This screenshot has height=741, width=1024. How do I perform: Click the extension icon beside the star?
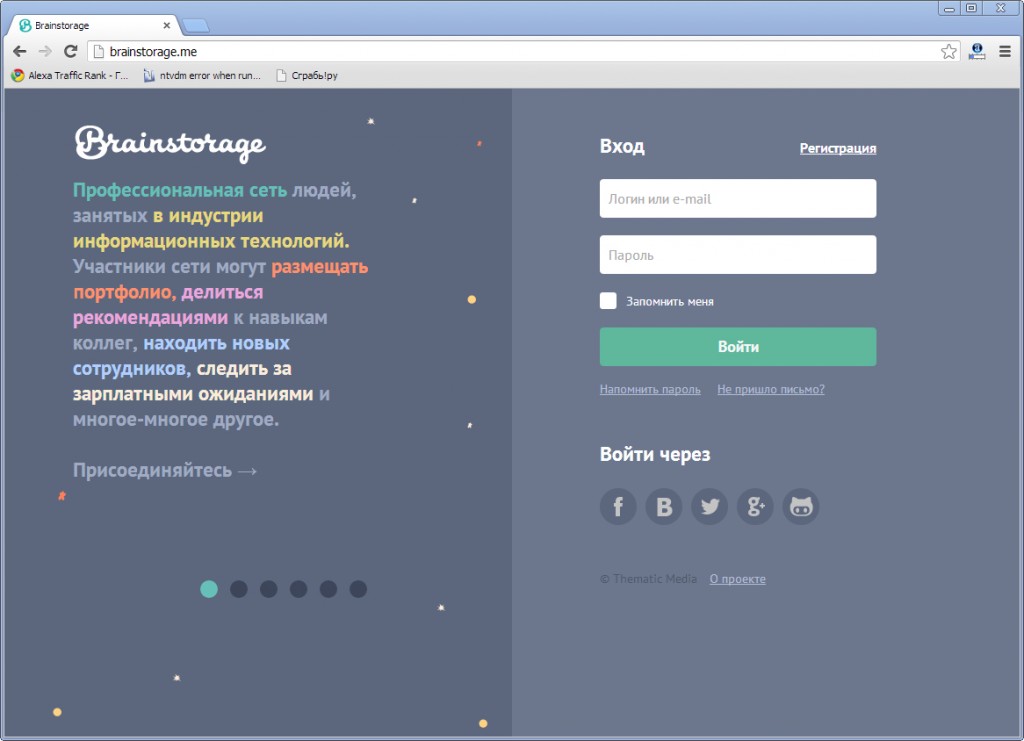click(977, 52)
